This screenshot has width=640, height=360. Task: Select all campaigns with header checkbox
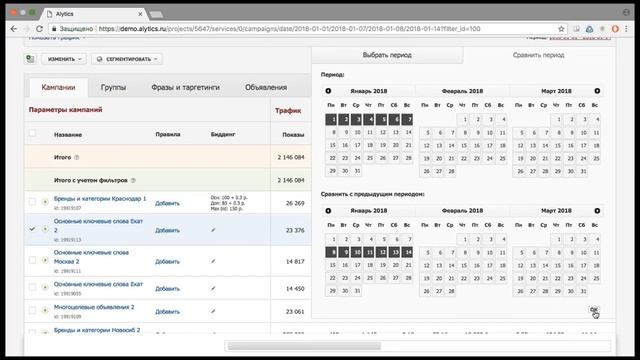click(32, 133)
